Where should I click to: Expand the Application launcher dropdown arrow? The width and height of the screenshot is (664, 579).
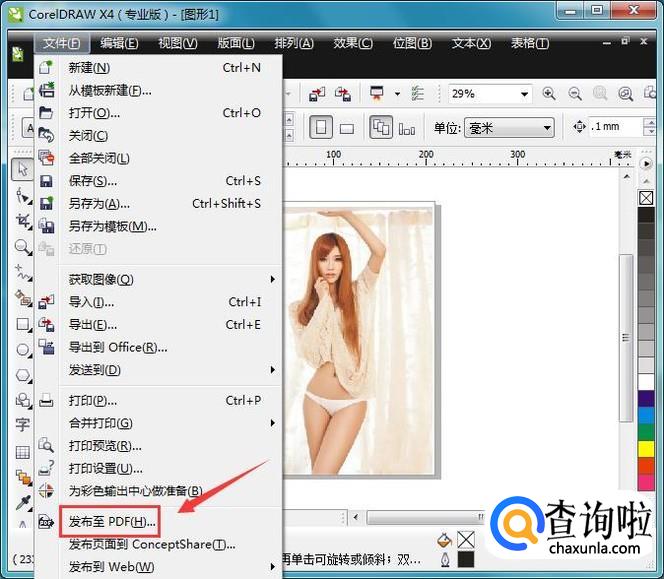(x=397, y=94)
